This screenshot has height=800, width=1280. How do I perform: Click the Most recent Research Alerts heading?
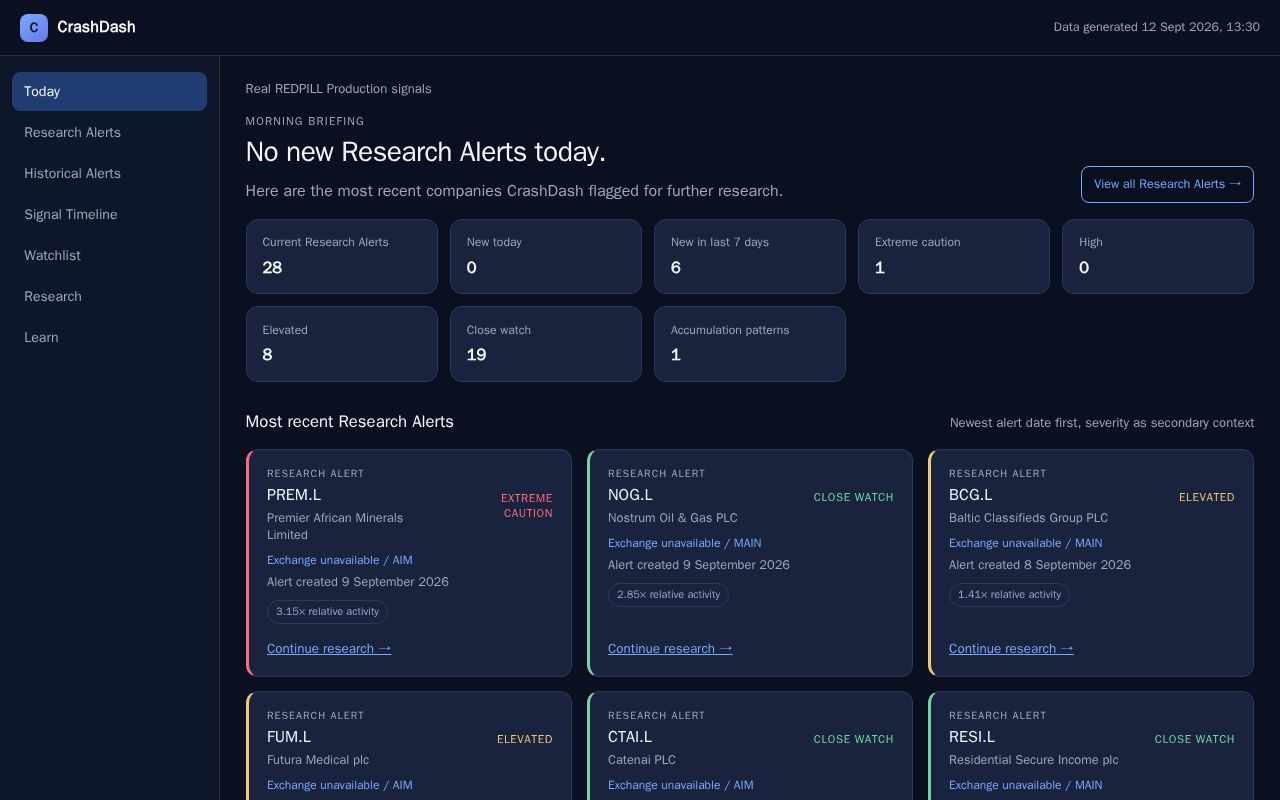[350, 422]
